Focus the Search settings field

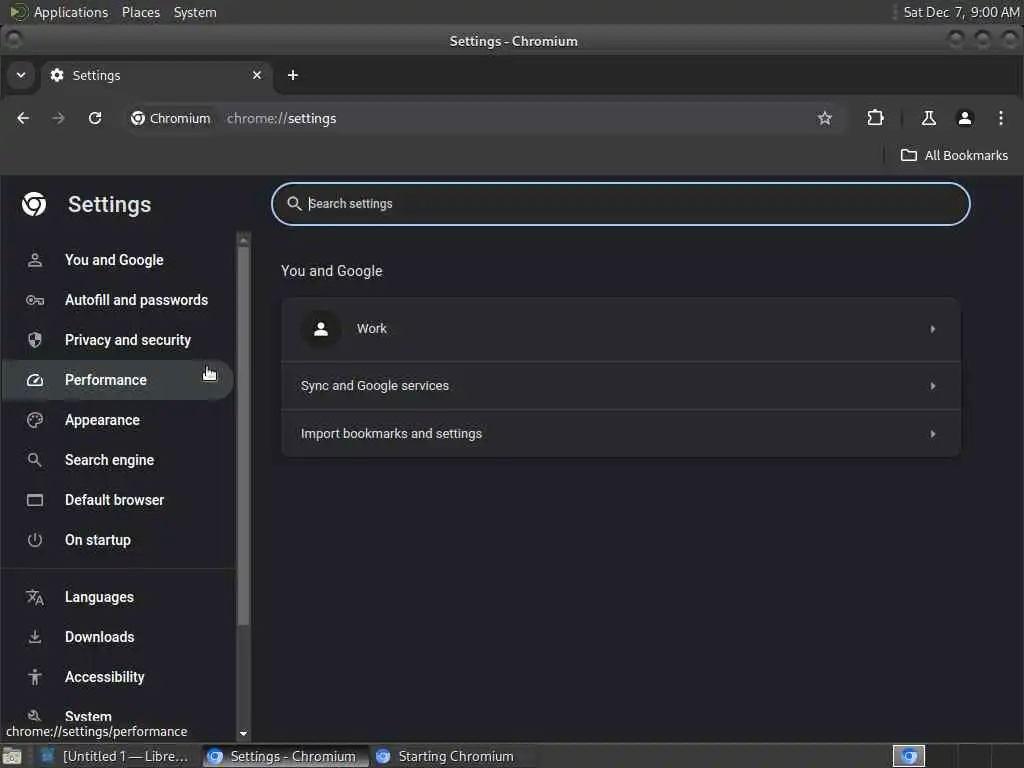pyautogui.click(x=620, y=204)
